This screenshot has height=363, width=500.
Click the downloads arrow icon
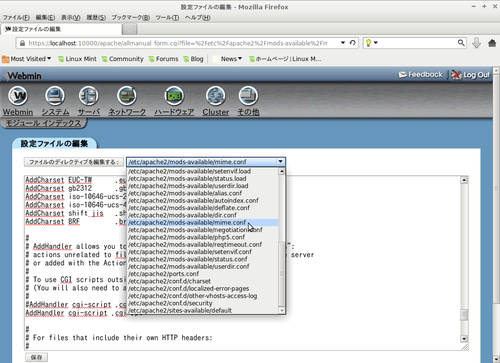[476, 43]
